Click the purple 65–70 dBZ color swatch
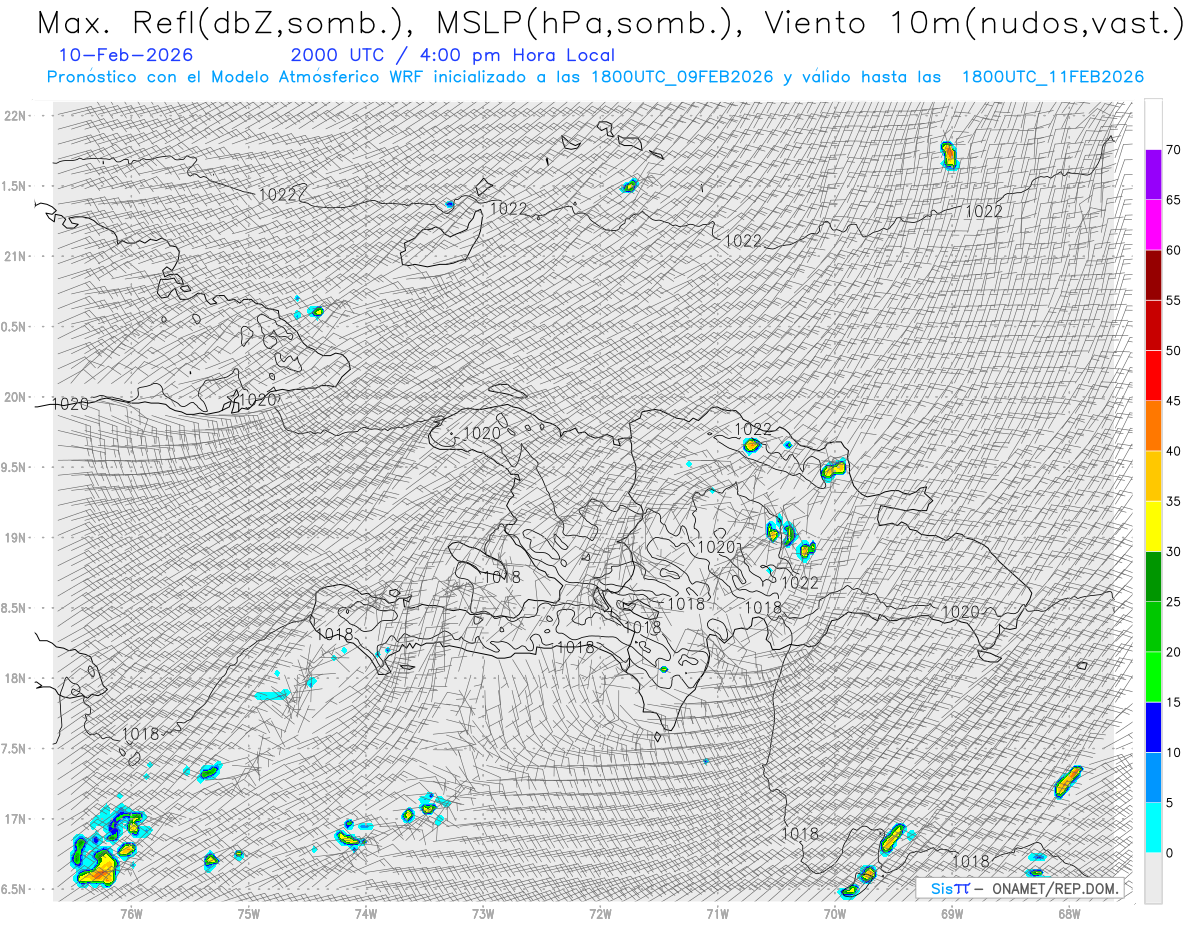This screenshot has height=927, width=1200. pos(1153,175)
